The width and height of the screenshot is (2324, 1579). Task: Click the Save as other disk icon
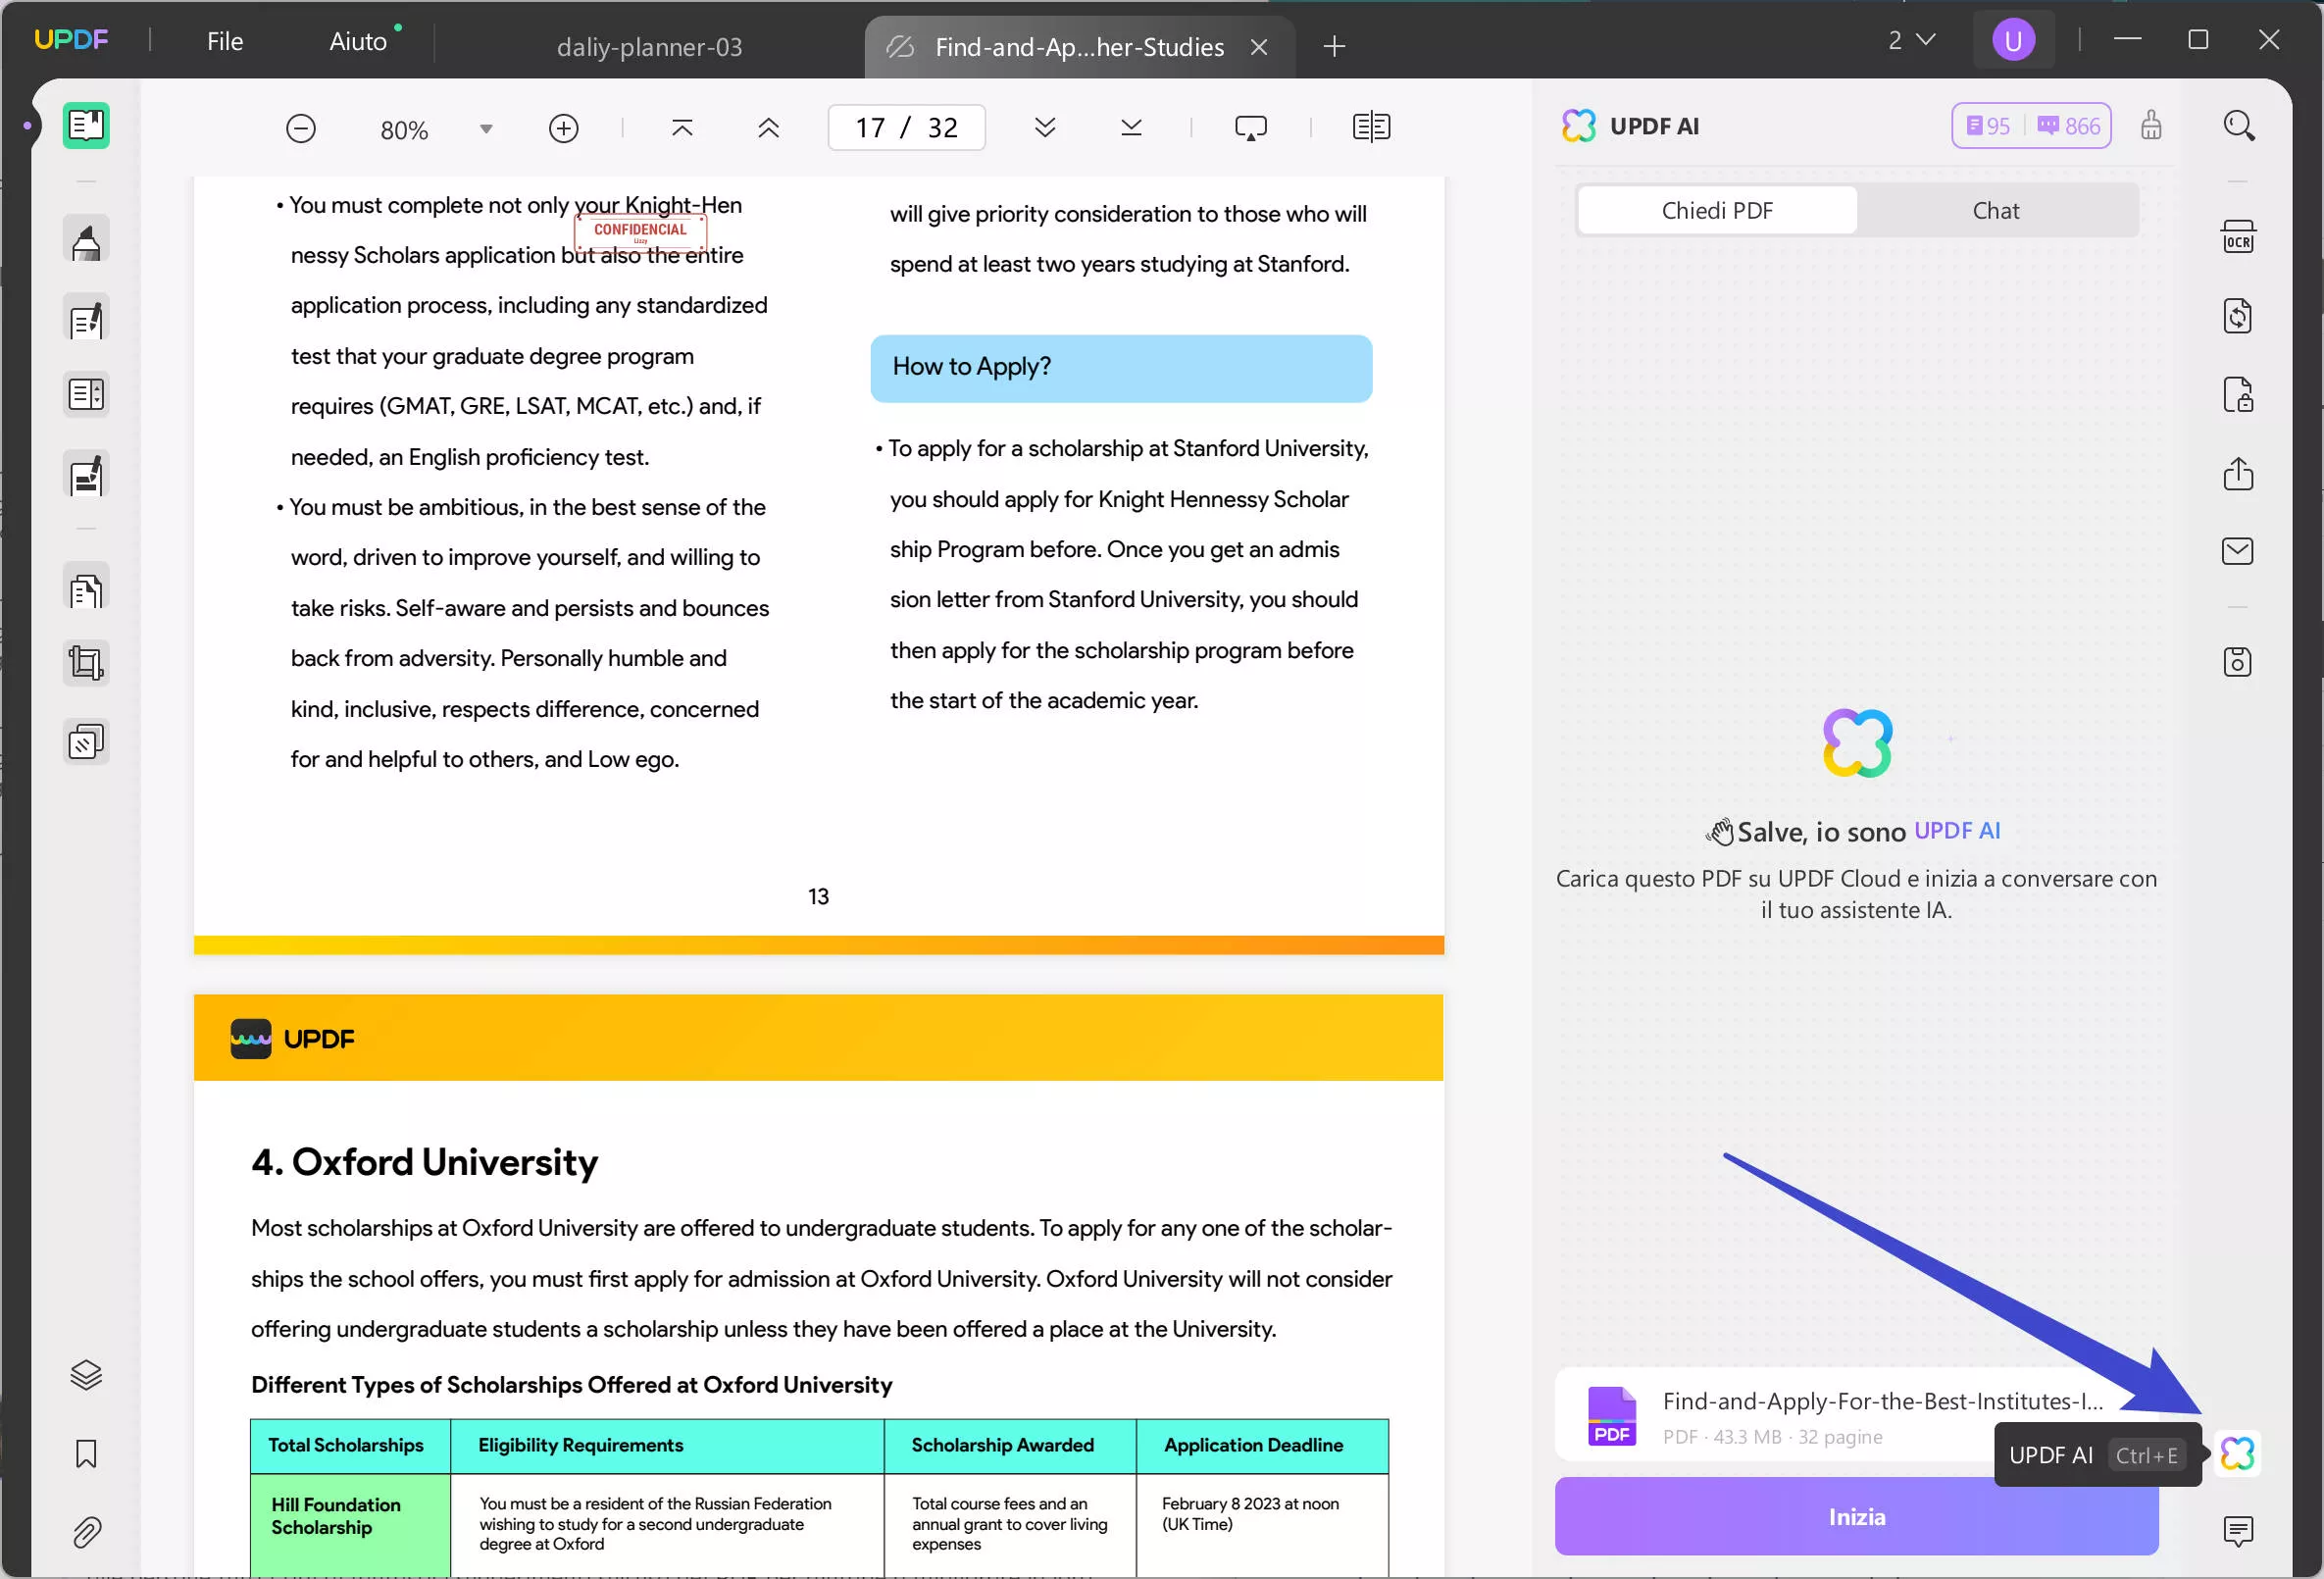(x=2238, y=662)
